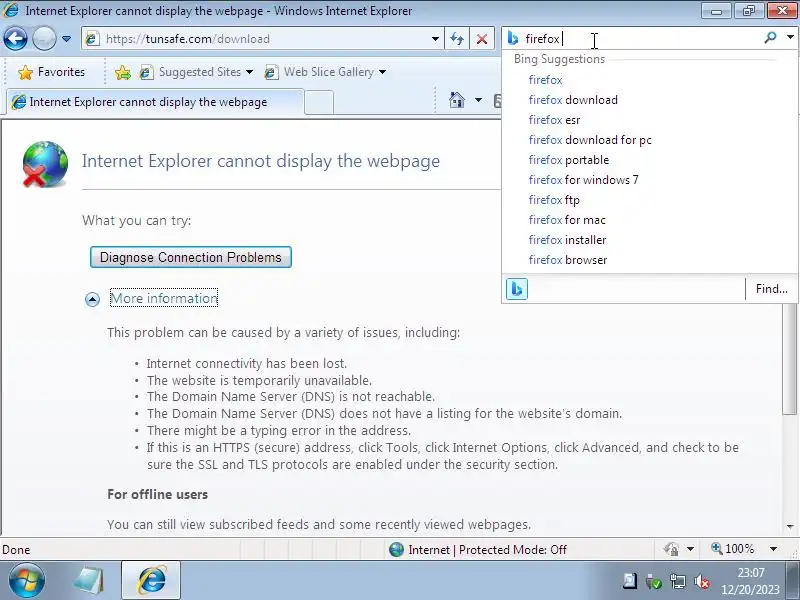This screenshot has width=800, height=600.
Task: Click scrollbar down arrow
Action: click(x=790, y=526)
